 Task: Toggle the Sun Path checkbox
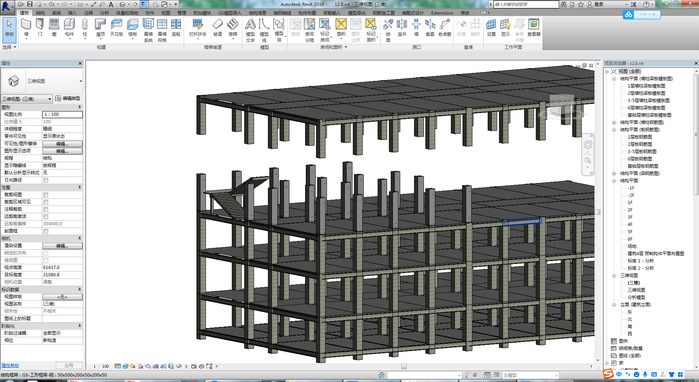(x=45, y=180)
